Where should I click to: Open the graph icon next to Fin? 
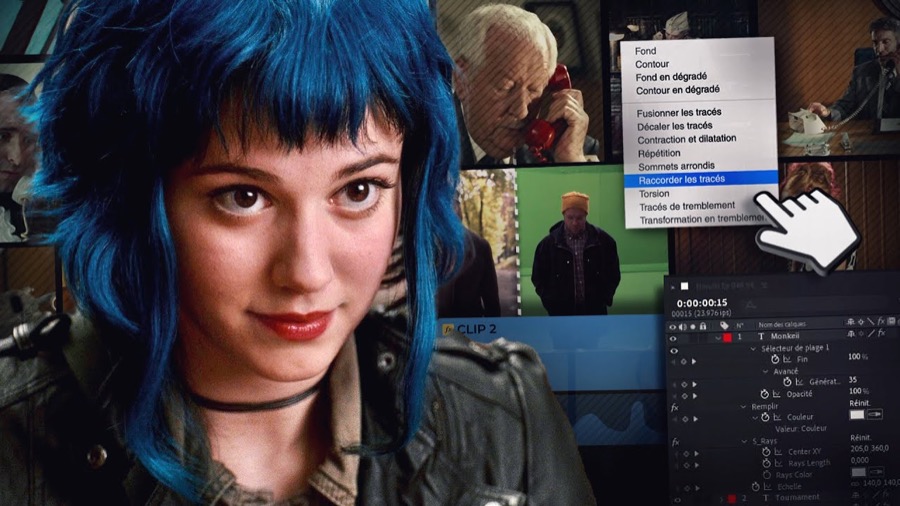point(788,360)
